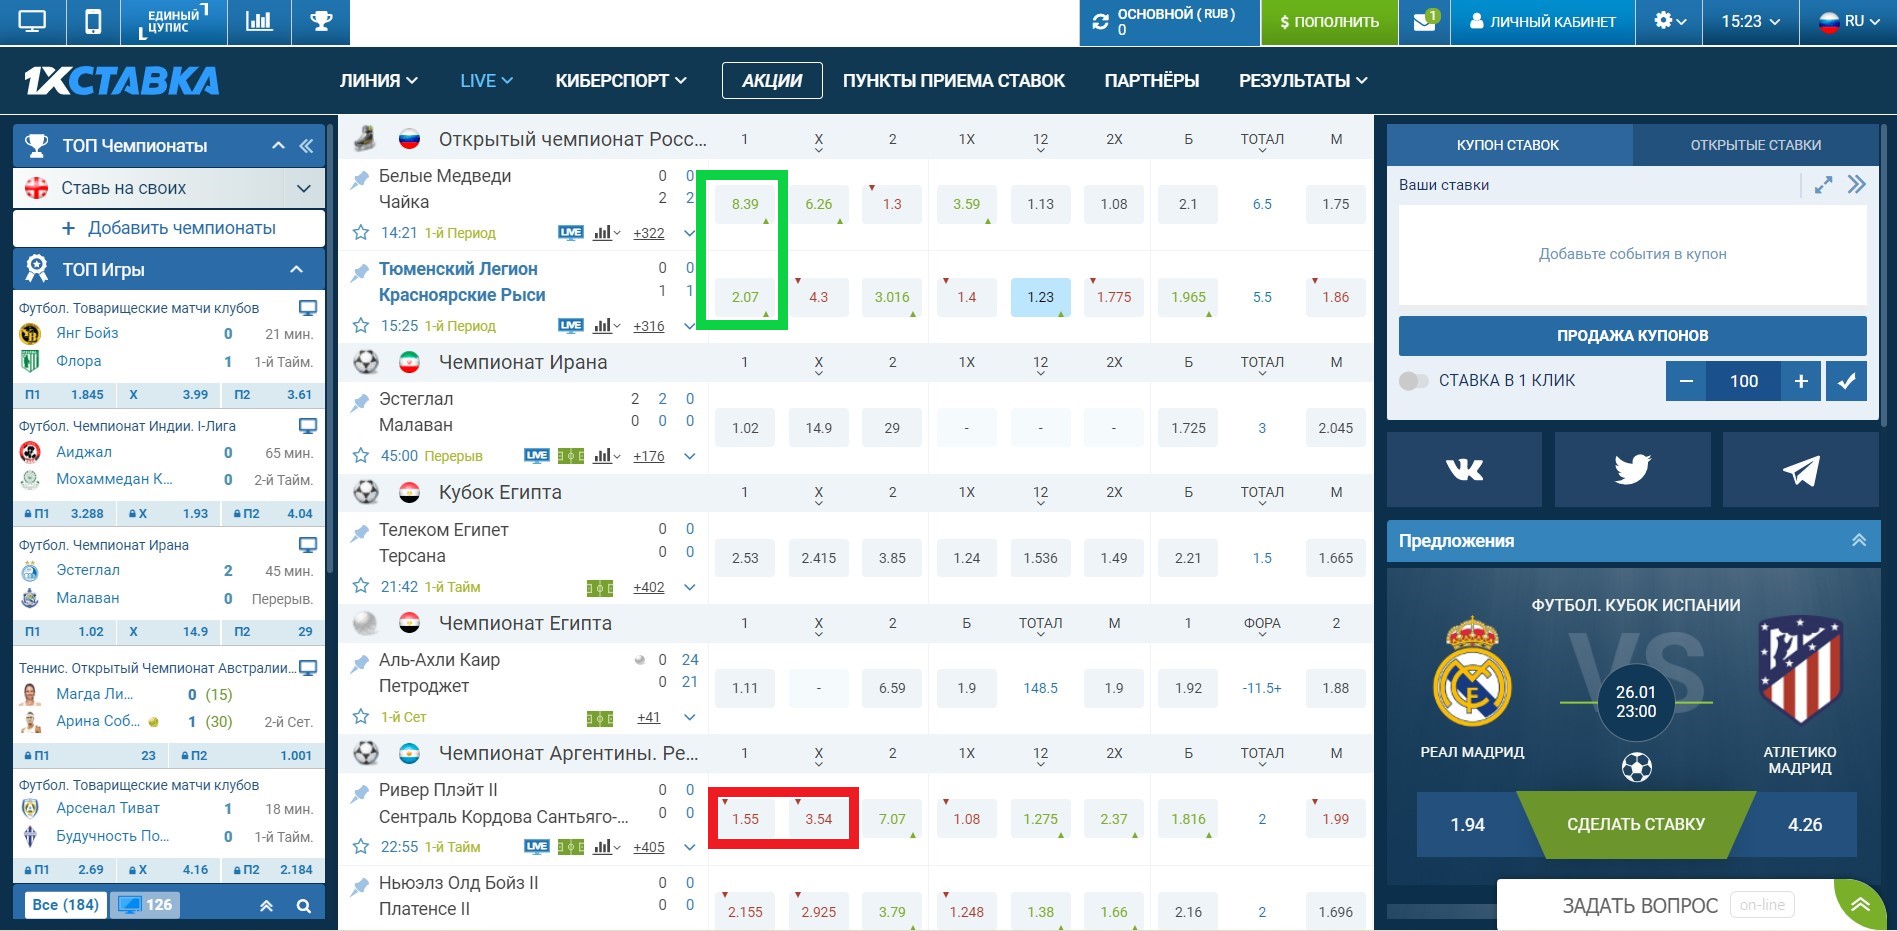Switch to ОТКРЫТЫЕ СТАВКИ tab
1897x931 pixels.
[x=1756, y=145]
